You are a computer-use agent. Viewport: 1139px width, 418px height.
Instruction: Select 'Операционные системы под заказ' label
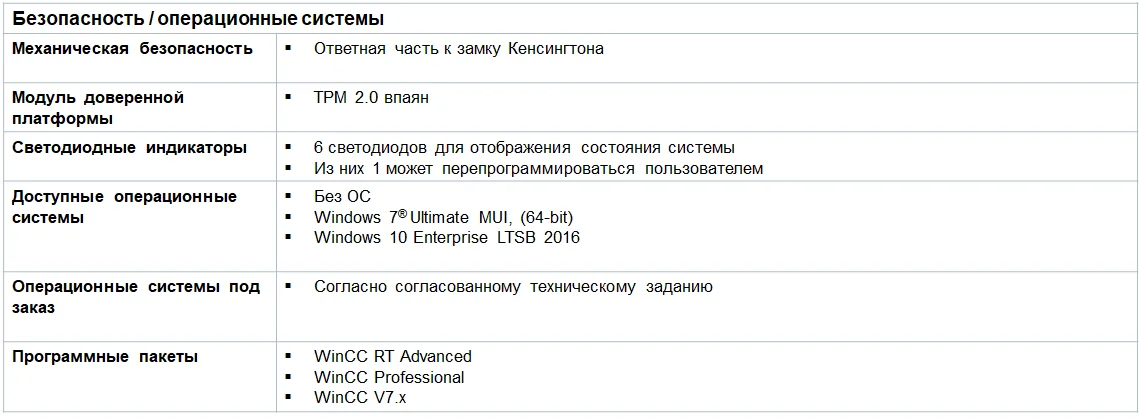point(135,297)
